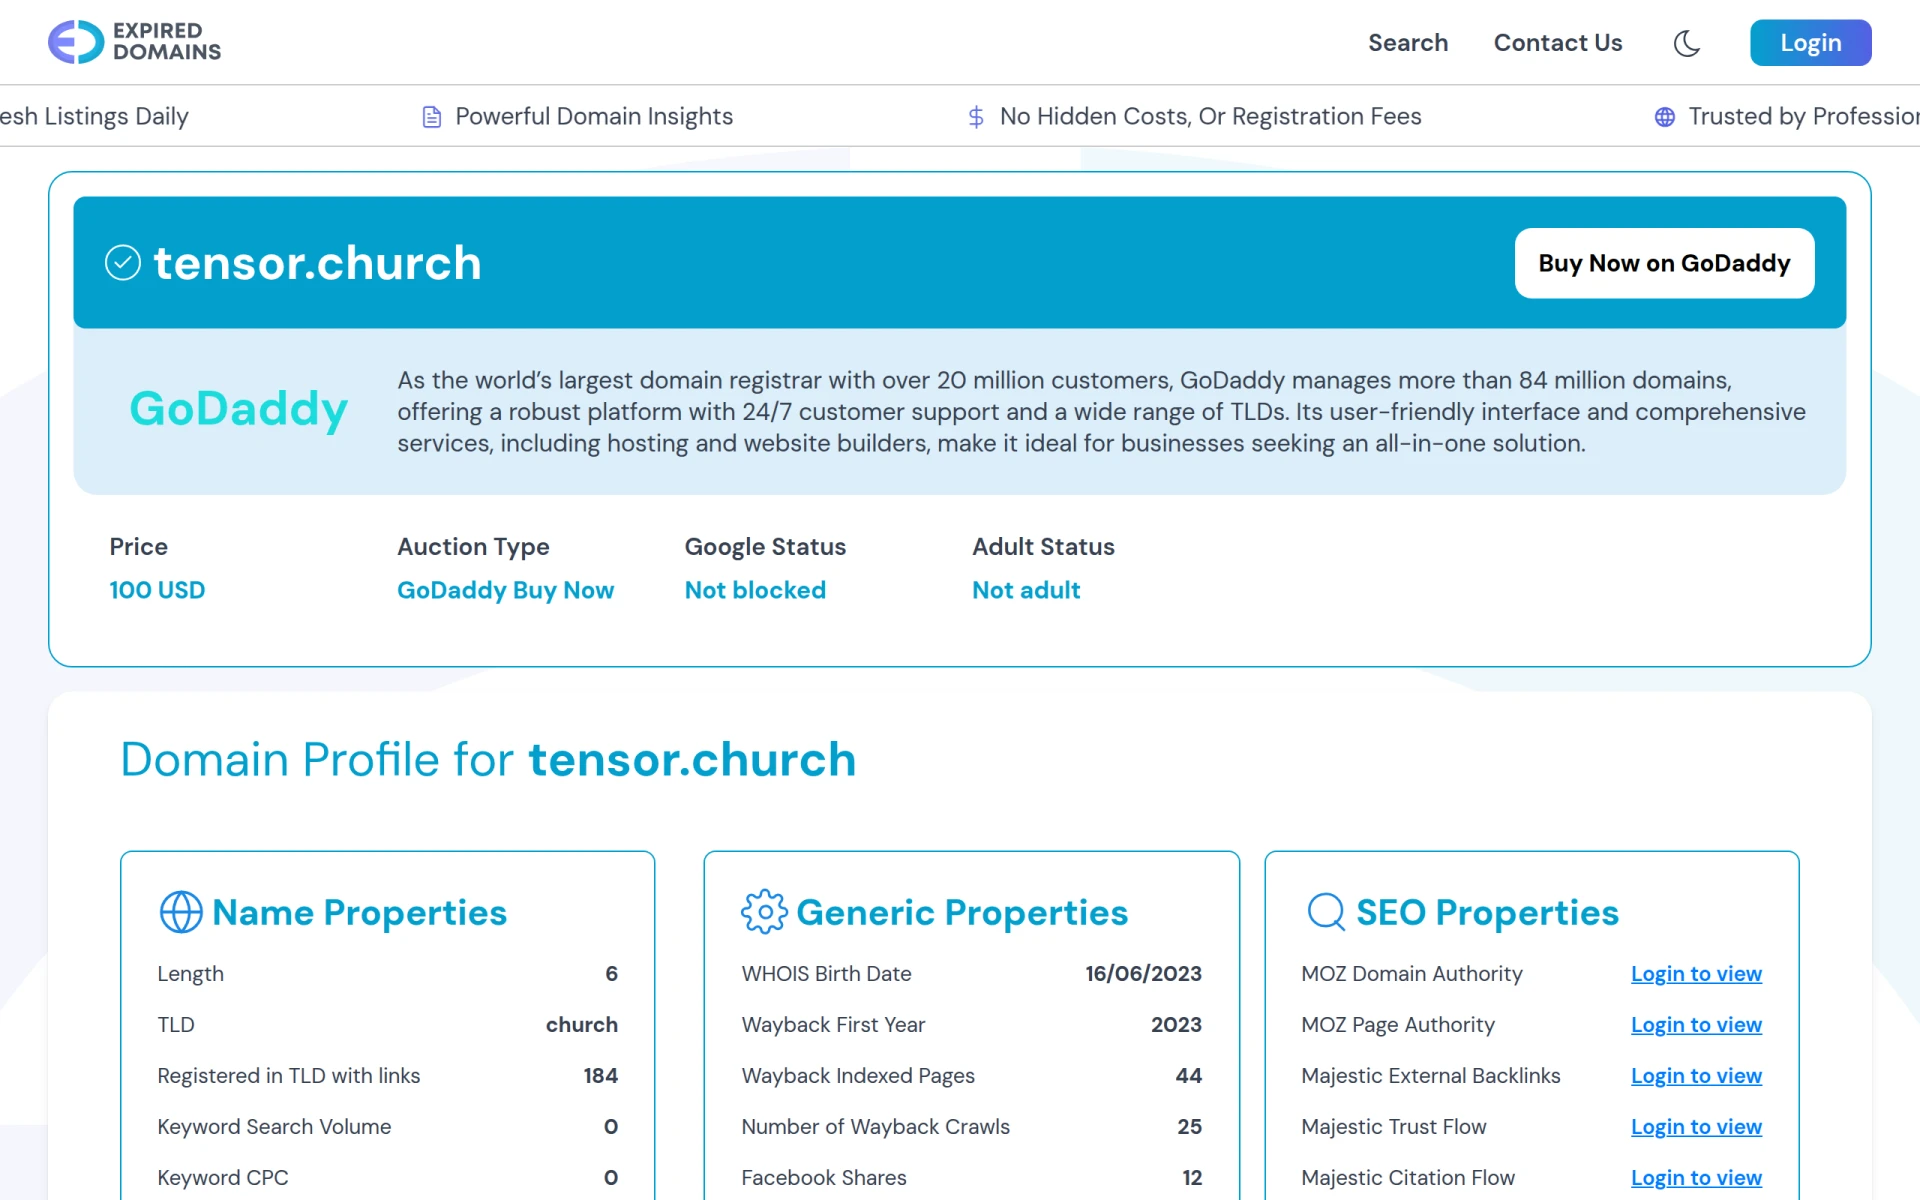Click Buy Now on GoDaddy button
This screenshot has width=1920, height=1200.
point(1664,263)
